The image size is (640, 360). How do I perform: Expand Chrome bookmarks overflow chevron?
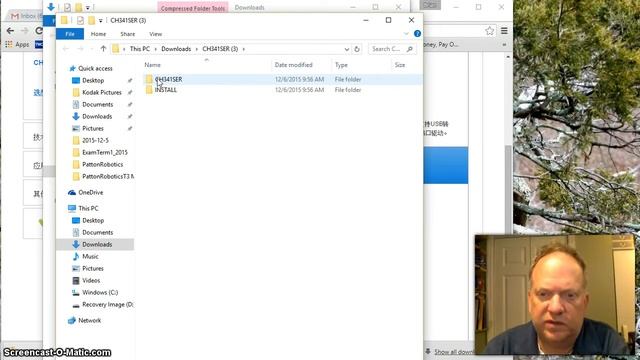504,44
